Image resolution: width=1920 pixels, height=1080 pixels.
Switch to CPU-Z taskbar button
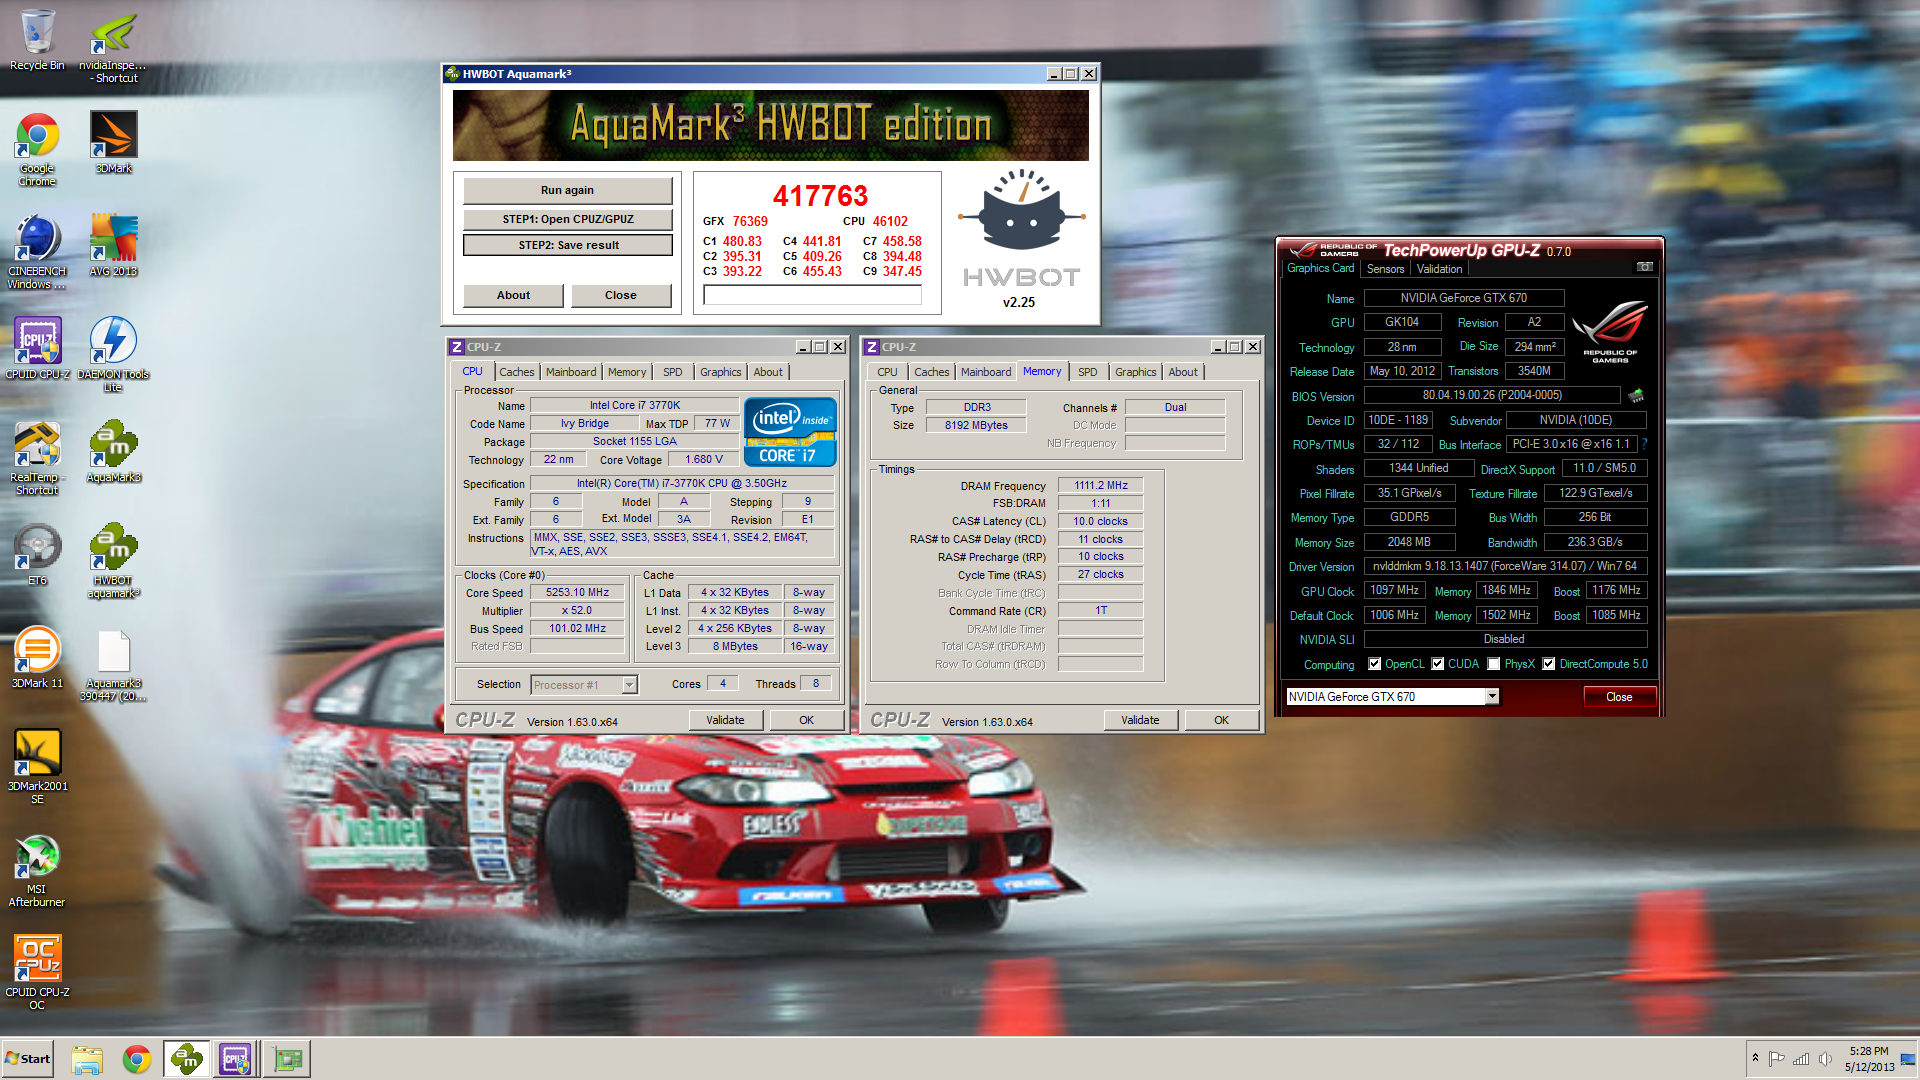236,1059
